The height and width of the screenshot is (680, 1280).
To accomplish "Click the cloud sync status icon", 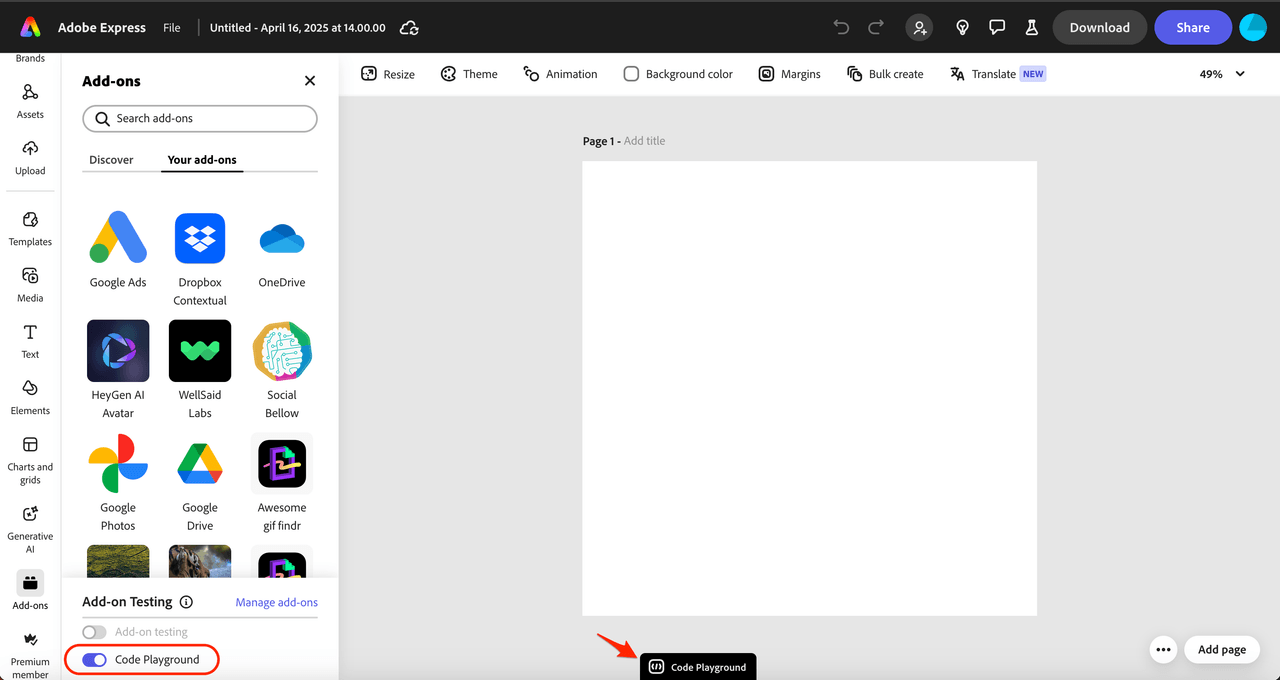I will [x=409, y=28].
